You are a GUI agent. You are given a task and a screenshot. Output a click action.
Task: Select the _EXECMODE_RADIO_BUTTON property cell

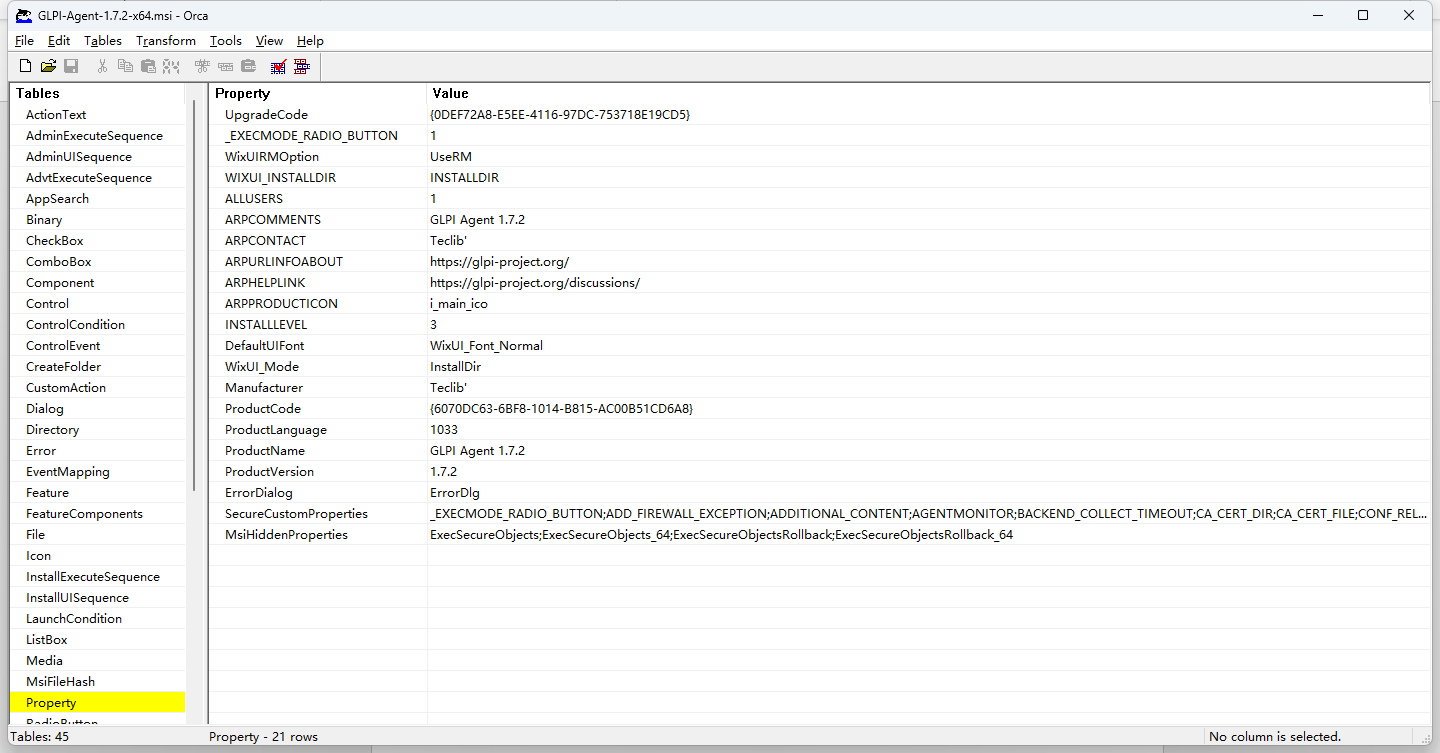click(x=318, y=136)
